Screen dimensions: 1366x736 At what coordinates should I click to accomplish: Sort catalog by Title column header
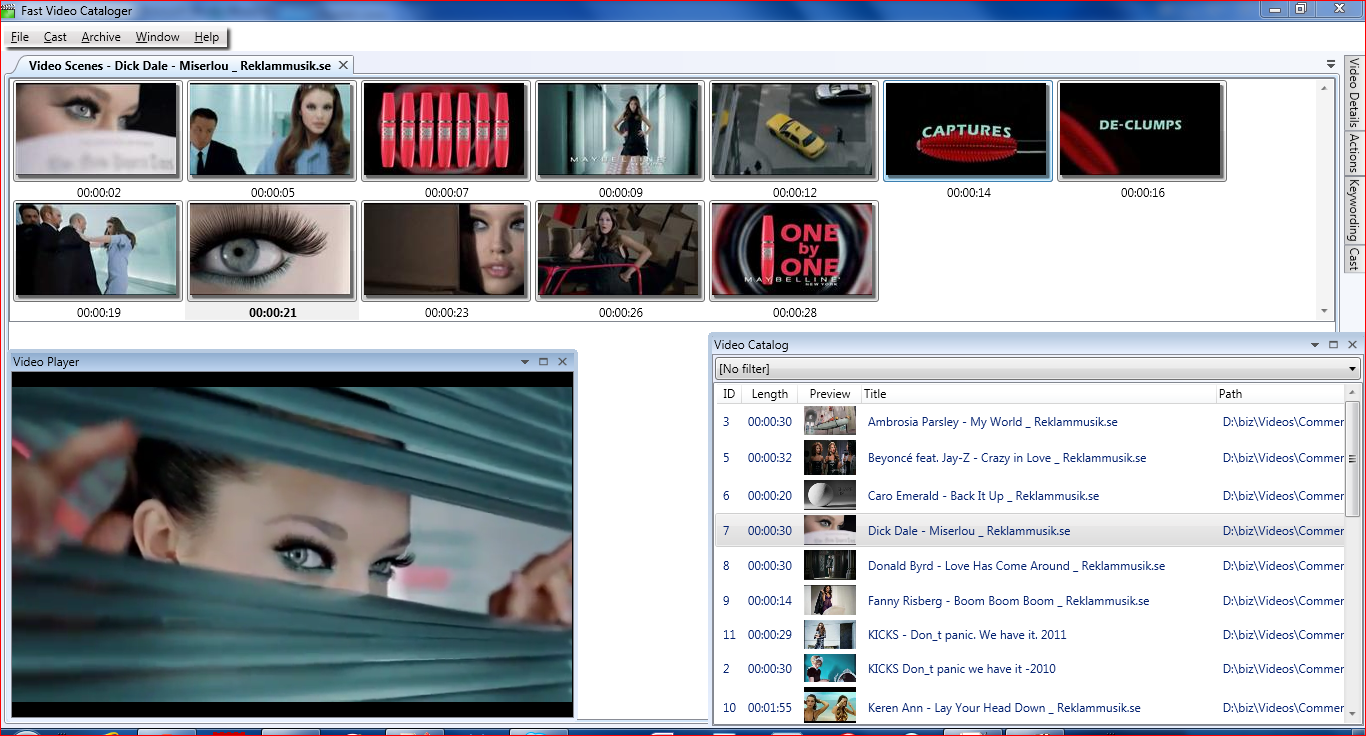pos(1038,394)
